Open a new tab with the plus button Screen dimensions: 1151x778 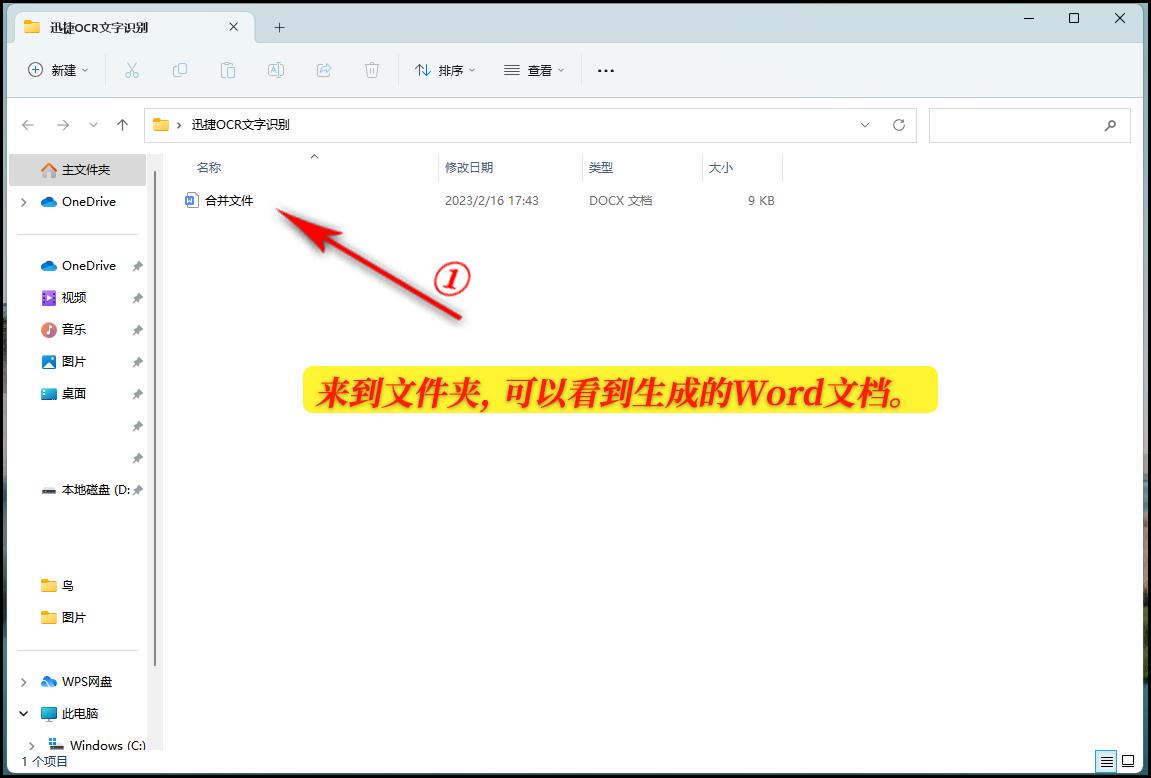277,28
